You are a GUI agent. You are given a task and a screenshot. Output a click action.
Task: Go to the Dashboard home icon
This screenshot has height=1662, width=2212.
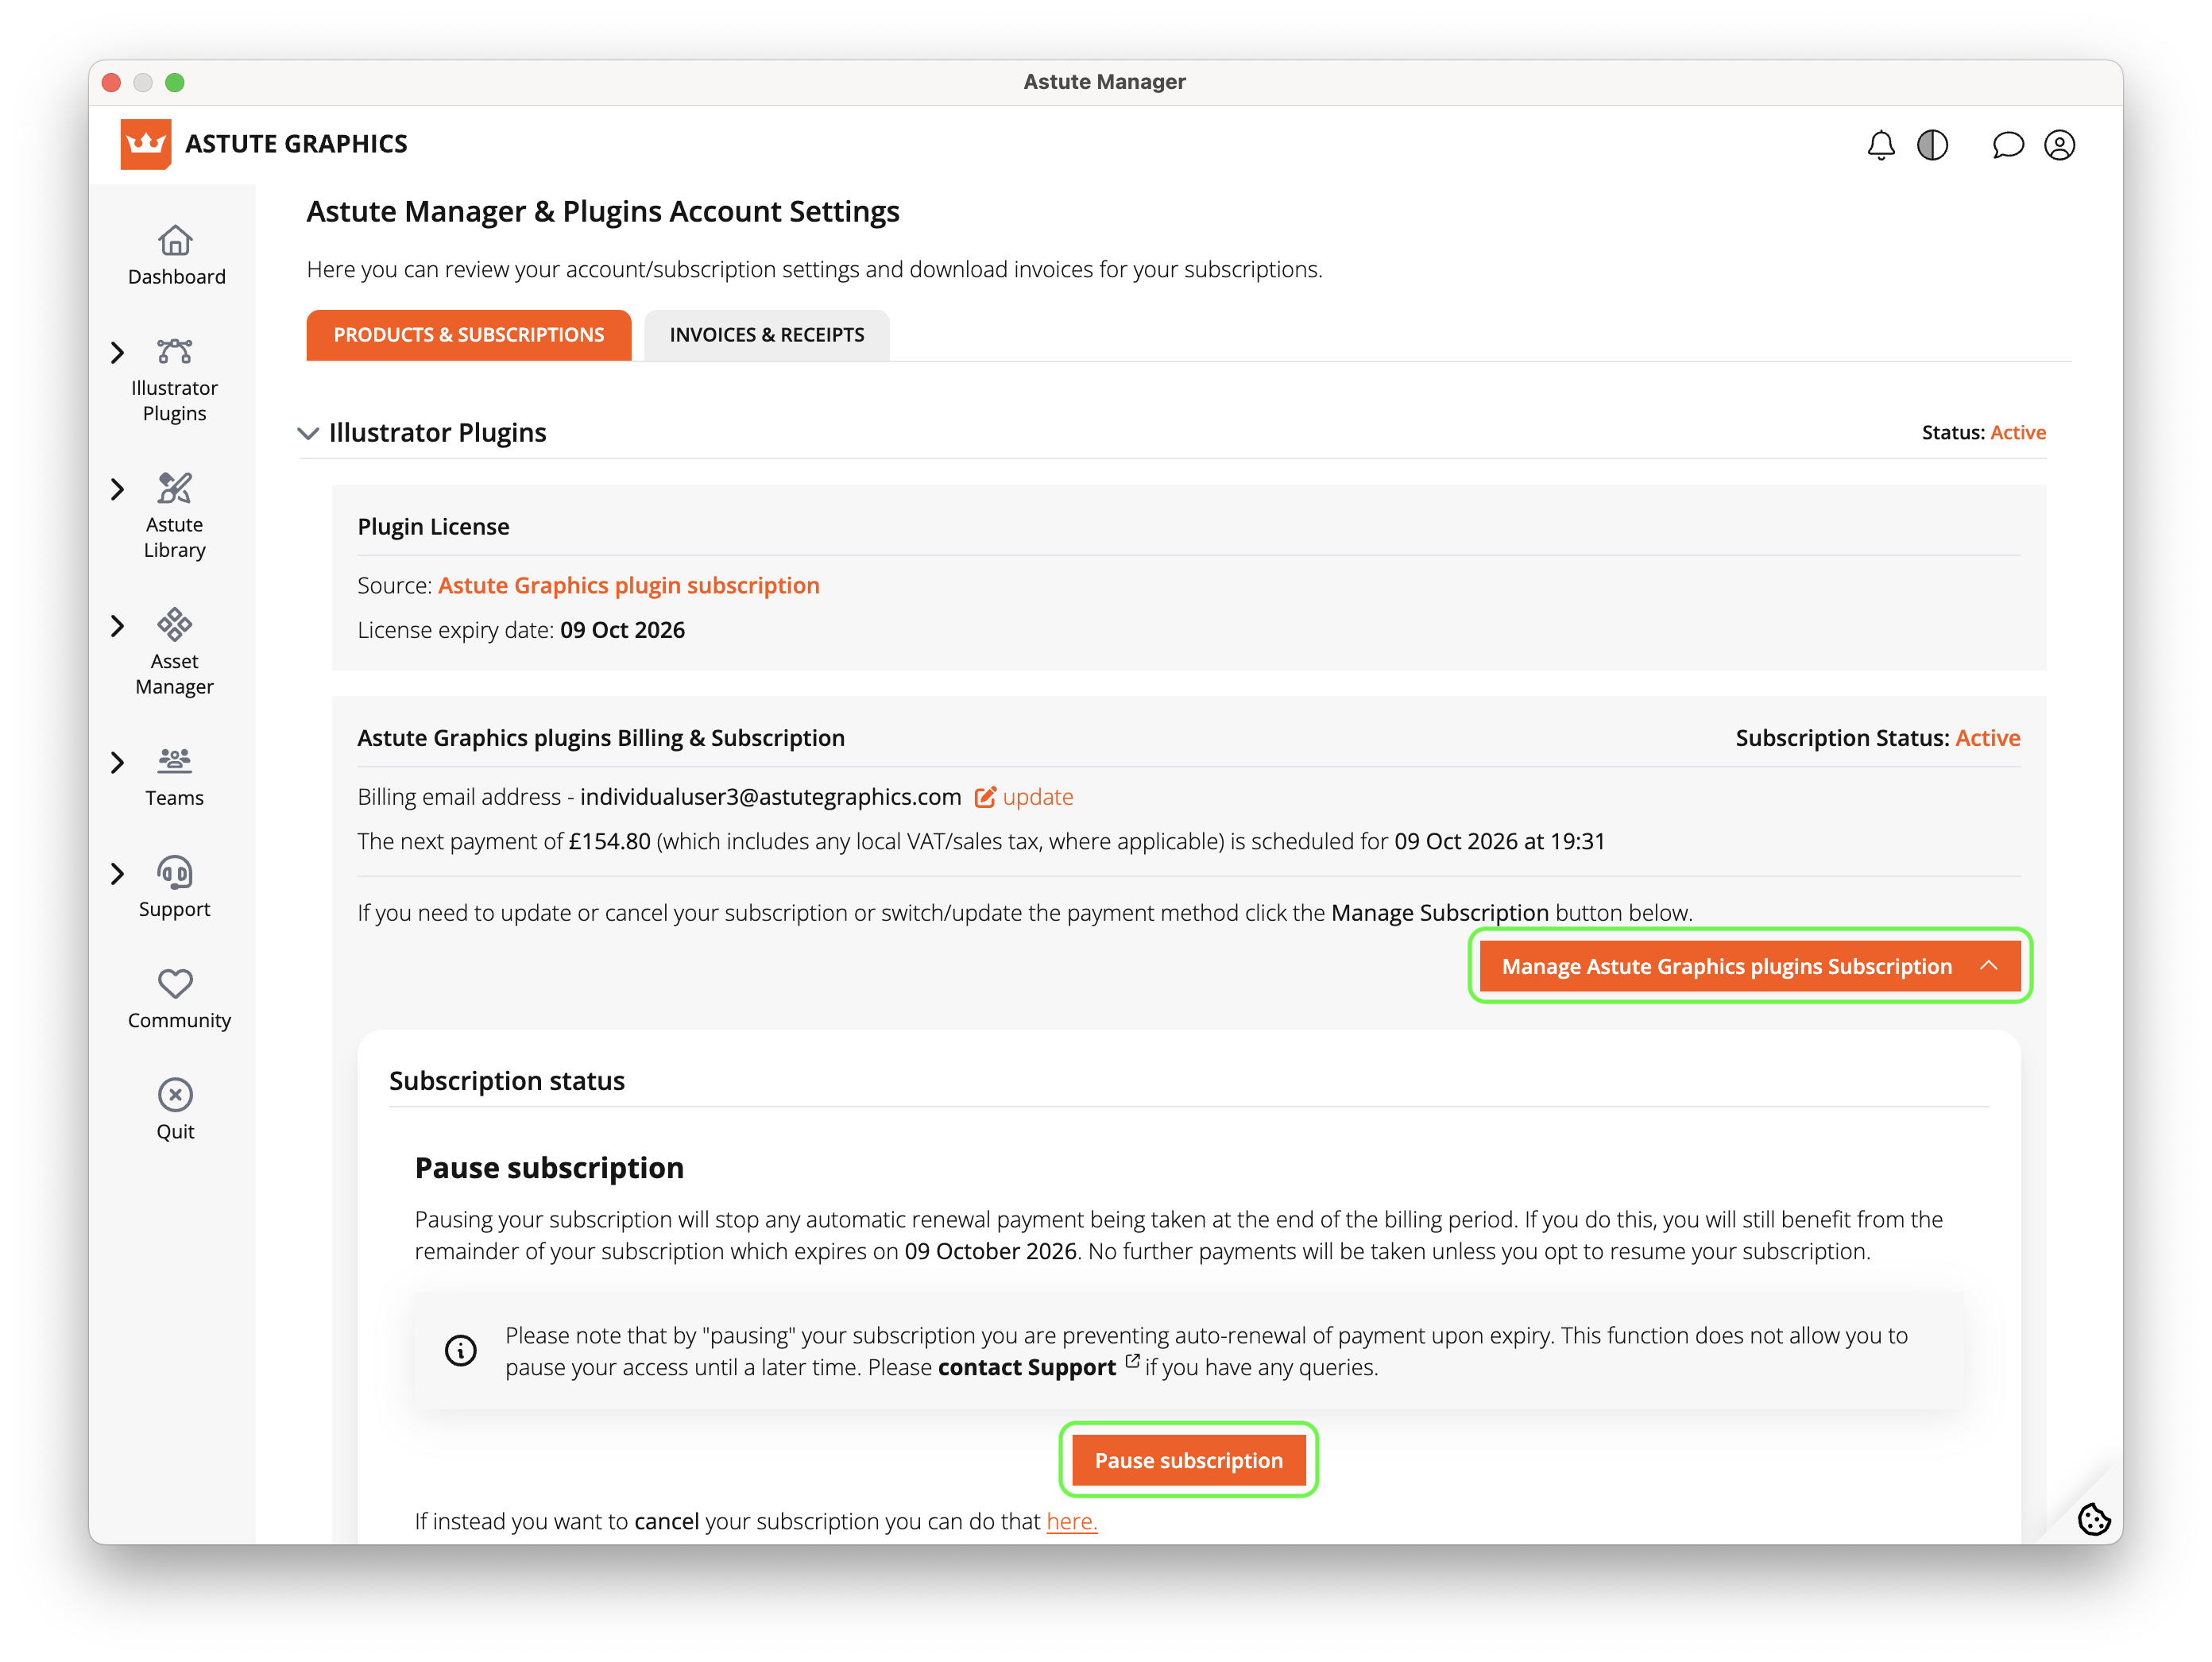[175, 241]
